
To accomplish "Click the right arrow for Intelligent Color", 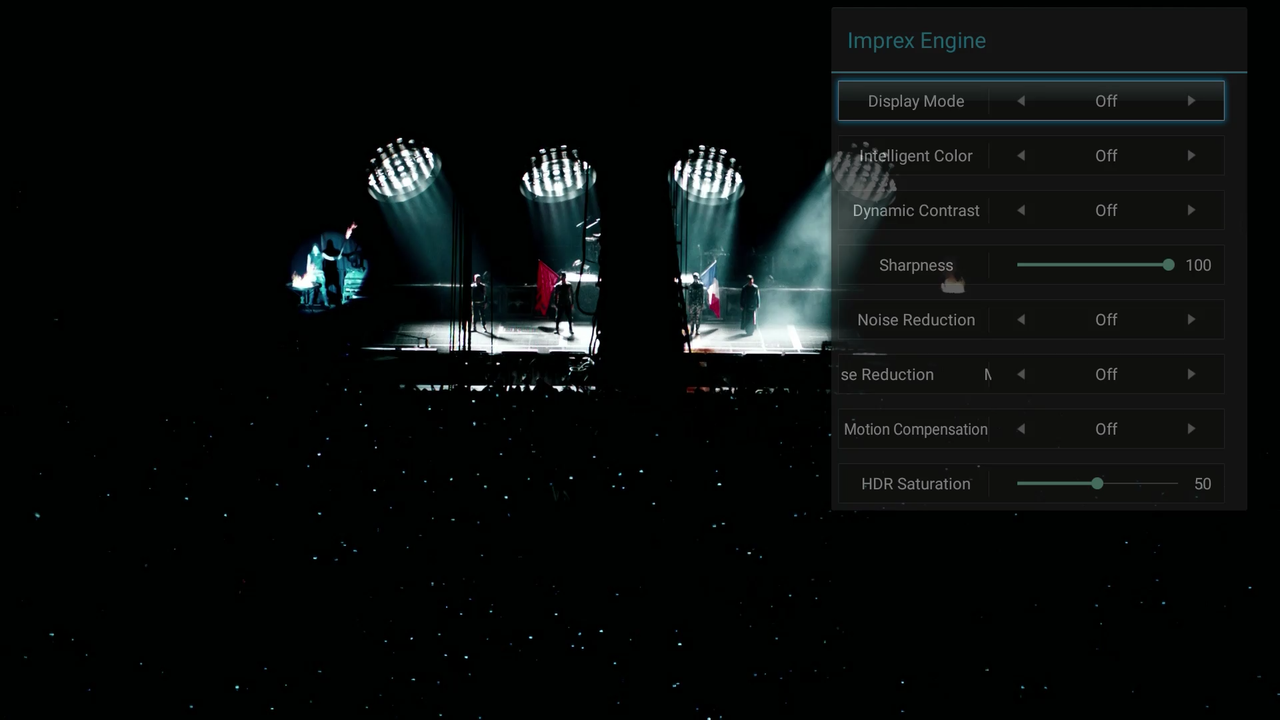I will pos(1191,155).
